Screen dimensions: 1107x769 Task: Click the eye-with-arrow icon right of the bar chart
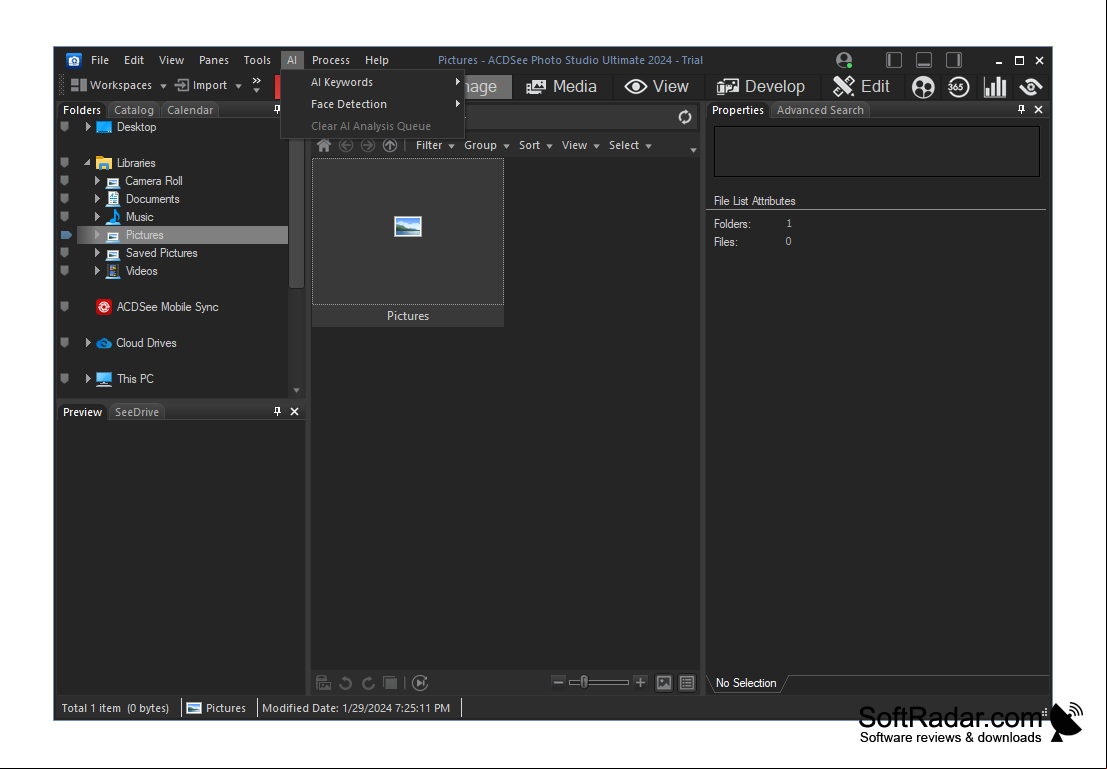pyautogui.click(x=1031, y=87)
